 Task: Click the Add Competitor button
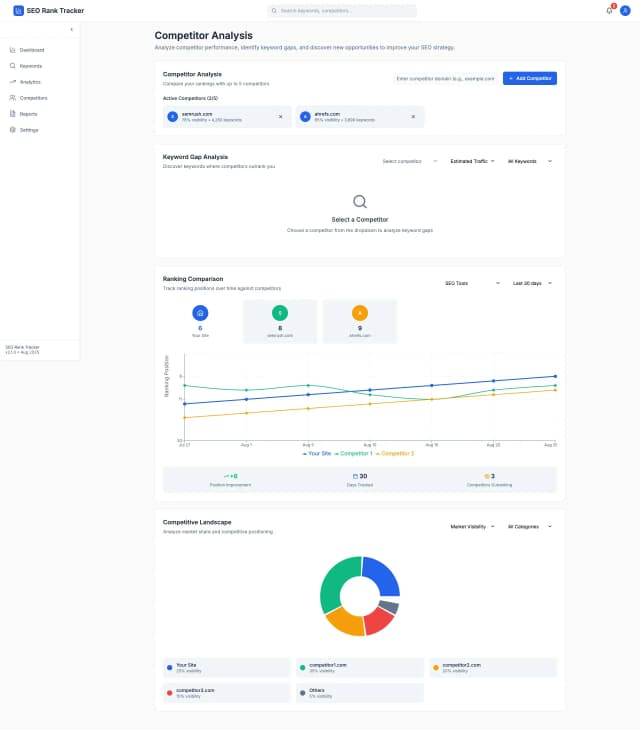(529, 78)
